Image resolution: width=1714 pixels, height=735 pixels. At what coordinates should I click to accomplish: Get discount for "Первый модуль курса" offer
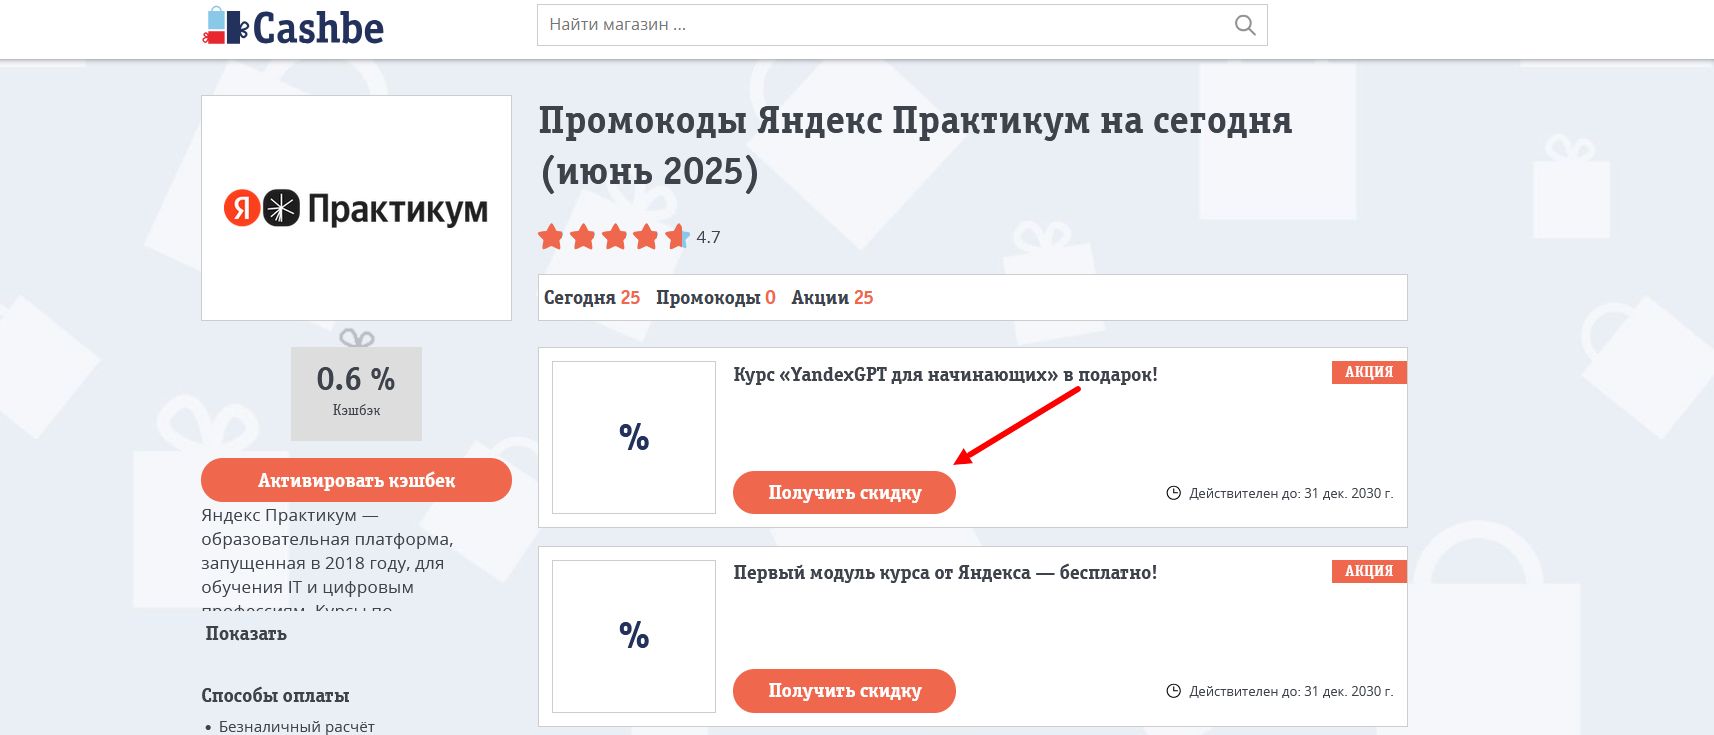click(x=844, y=690)
